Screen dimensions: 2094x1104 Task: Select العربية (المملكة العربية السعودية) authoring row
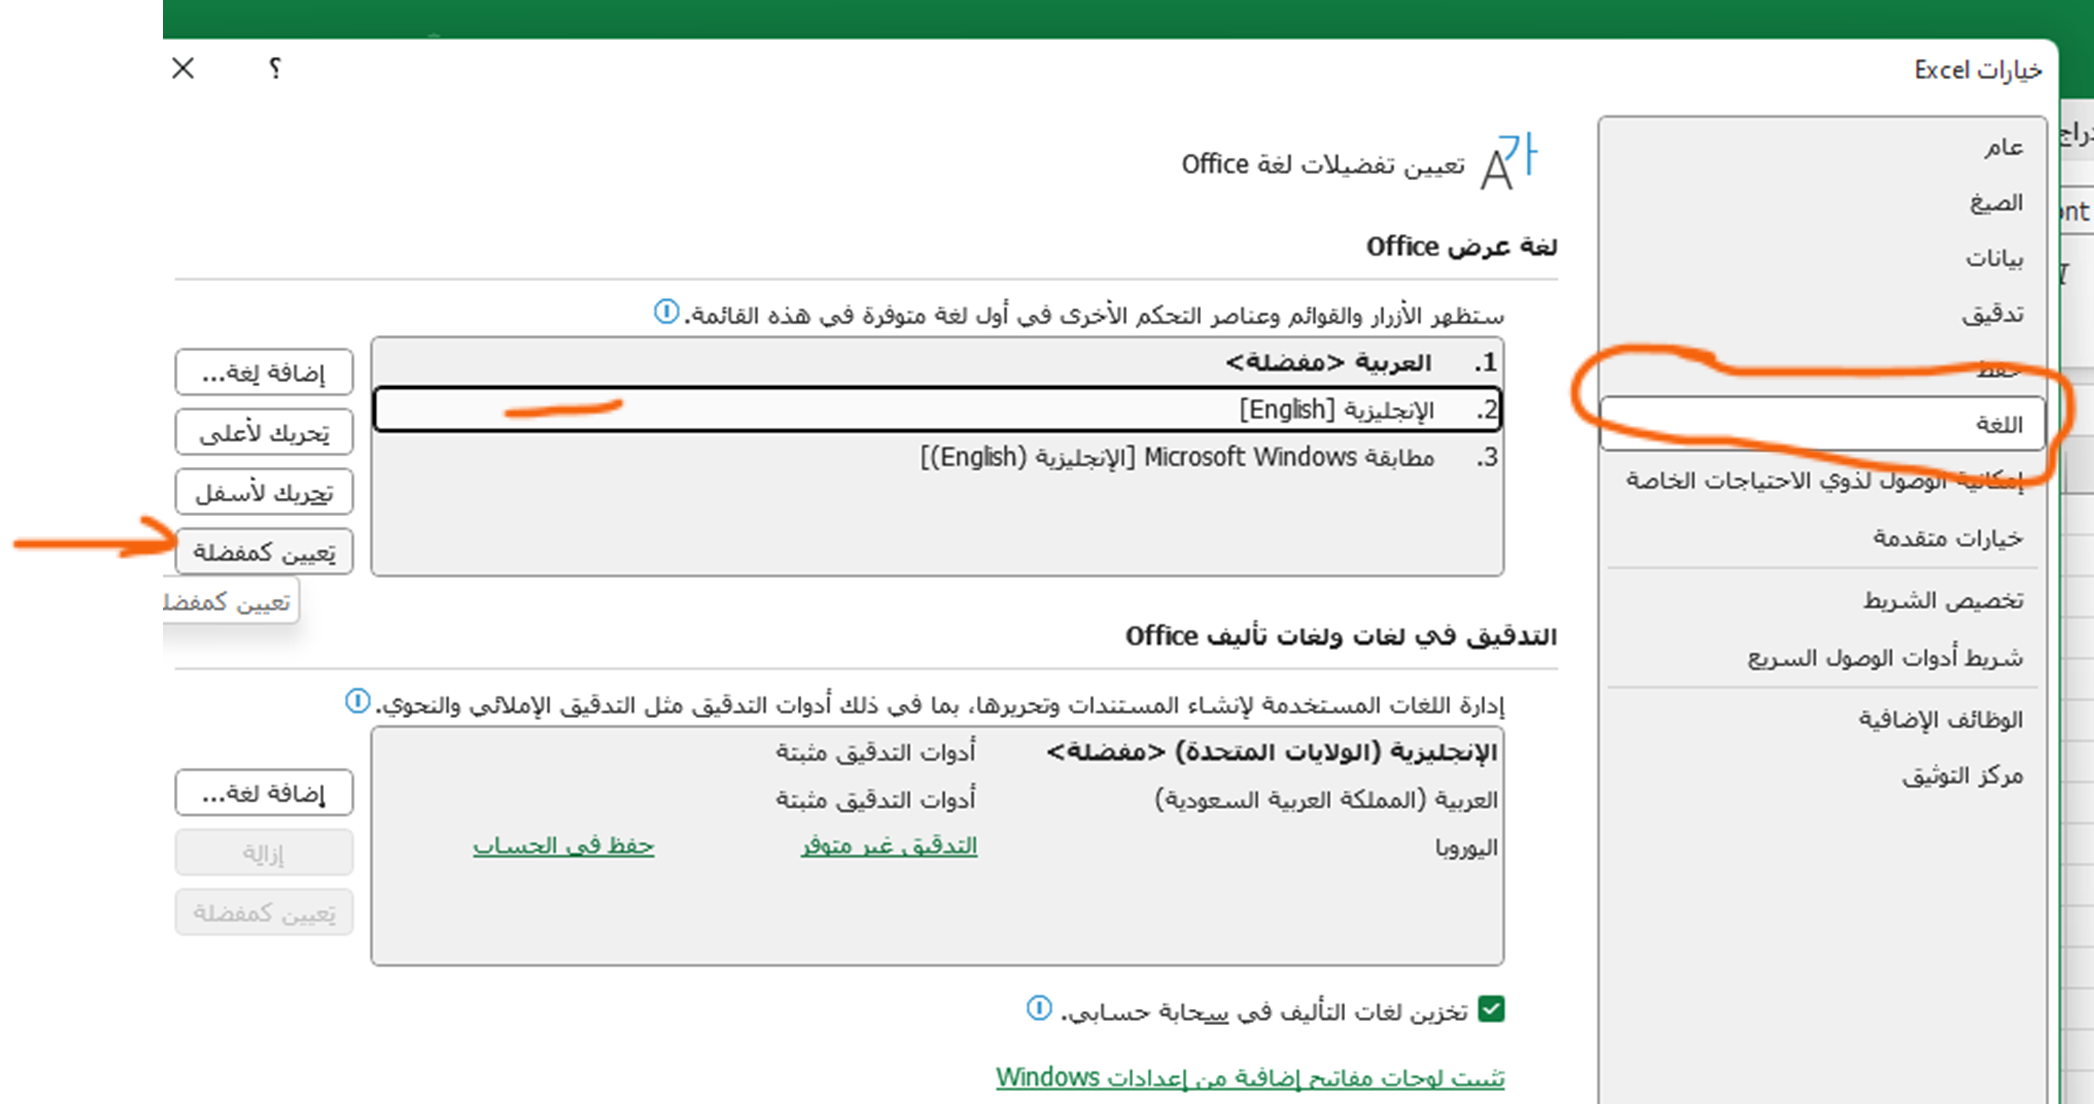click(x=937, y=799)
